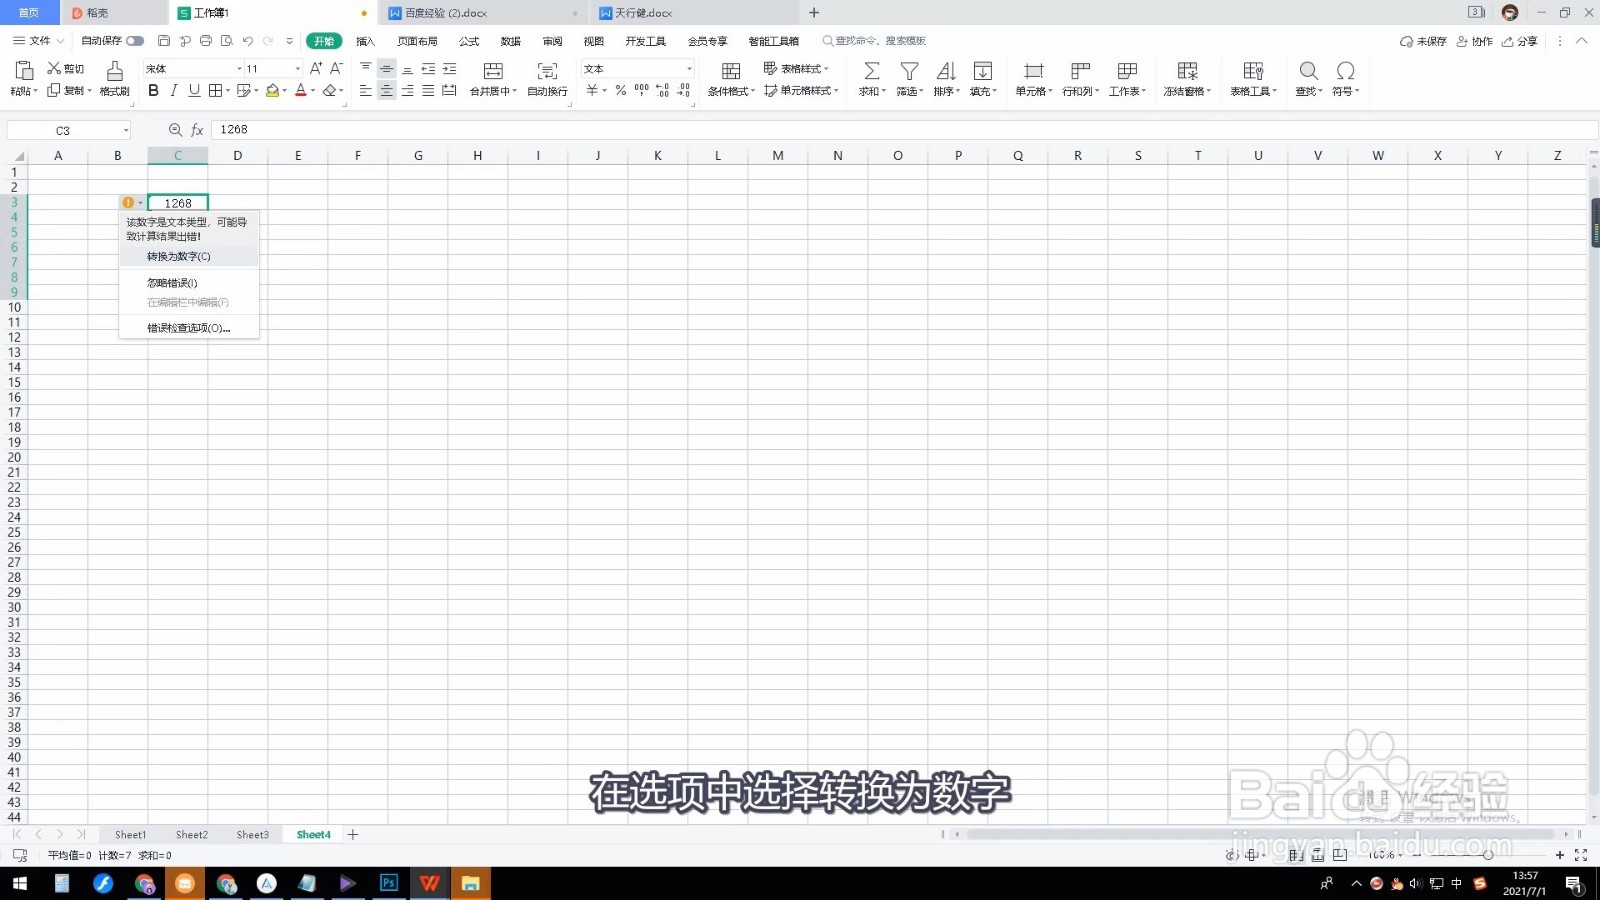1600x900 pixels.
Task: Open the 文件 File menu
Action: [38, 41]
